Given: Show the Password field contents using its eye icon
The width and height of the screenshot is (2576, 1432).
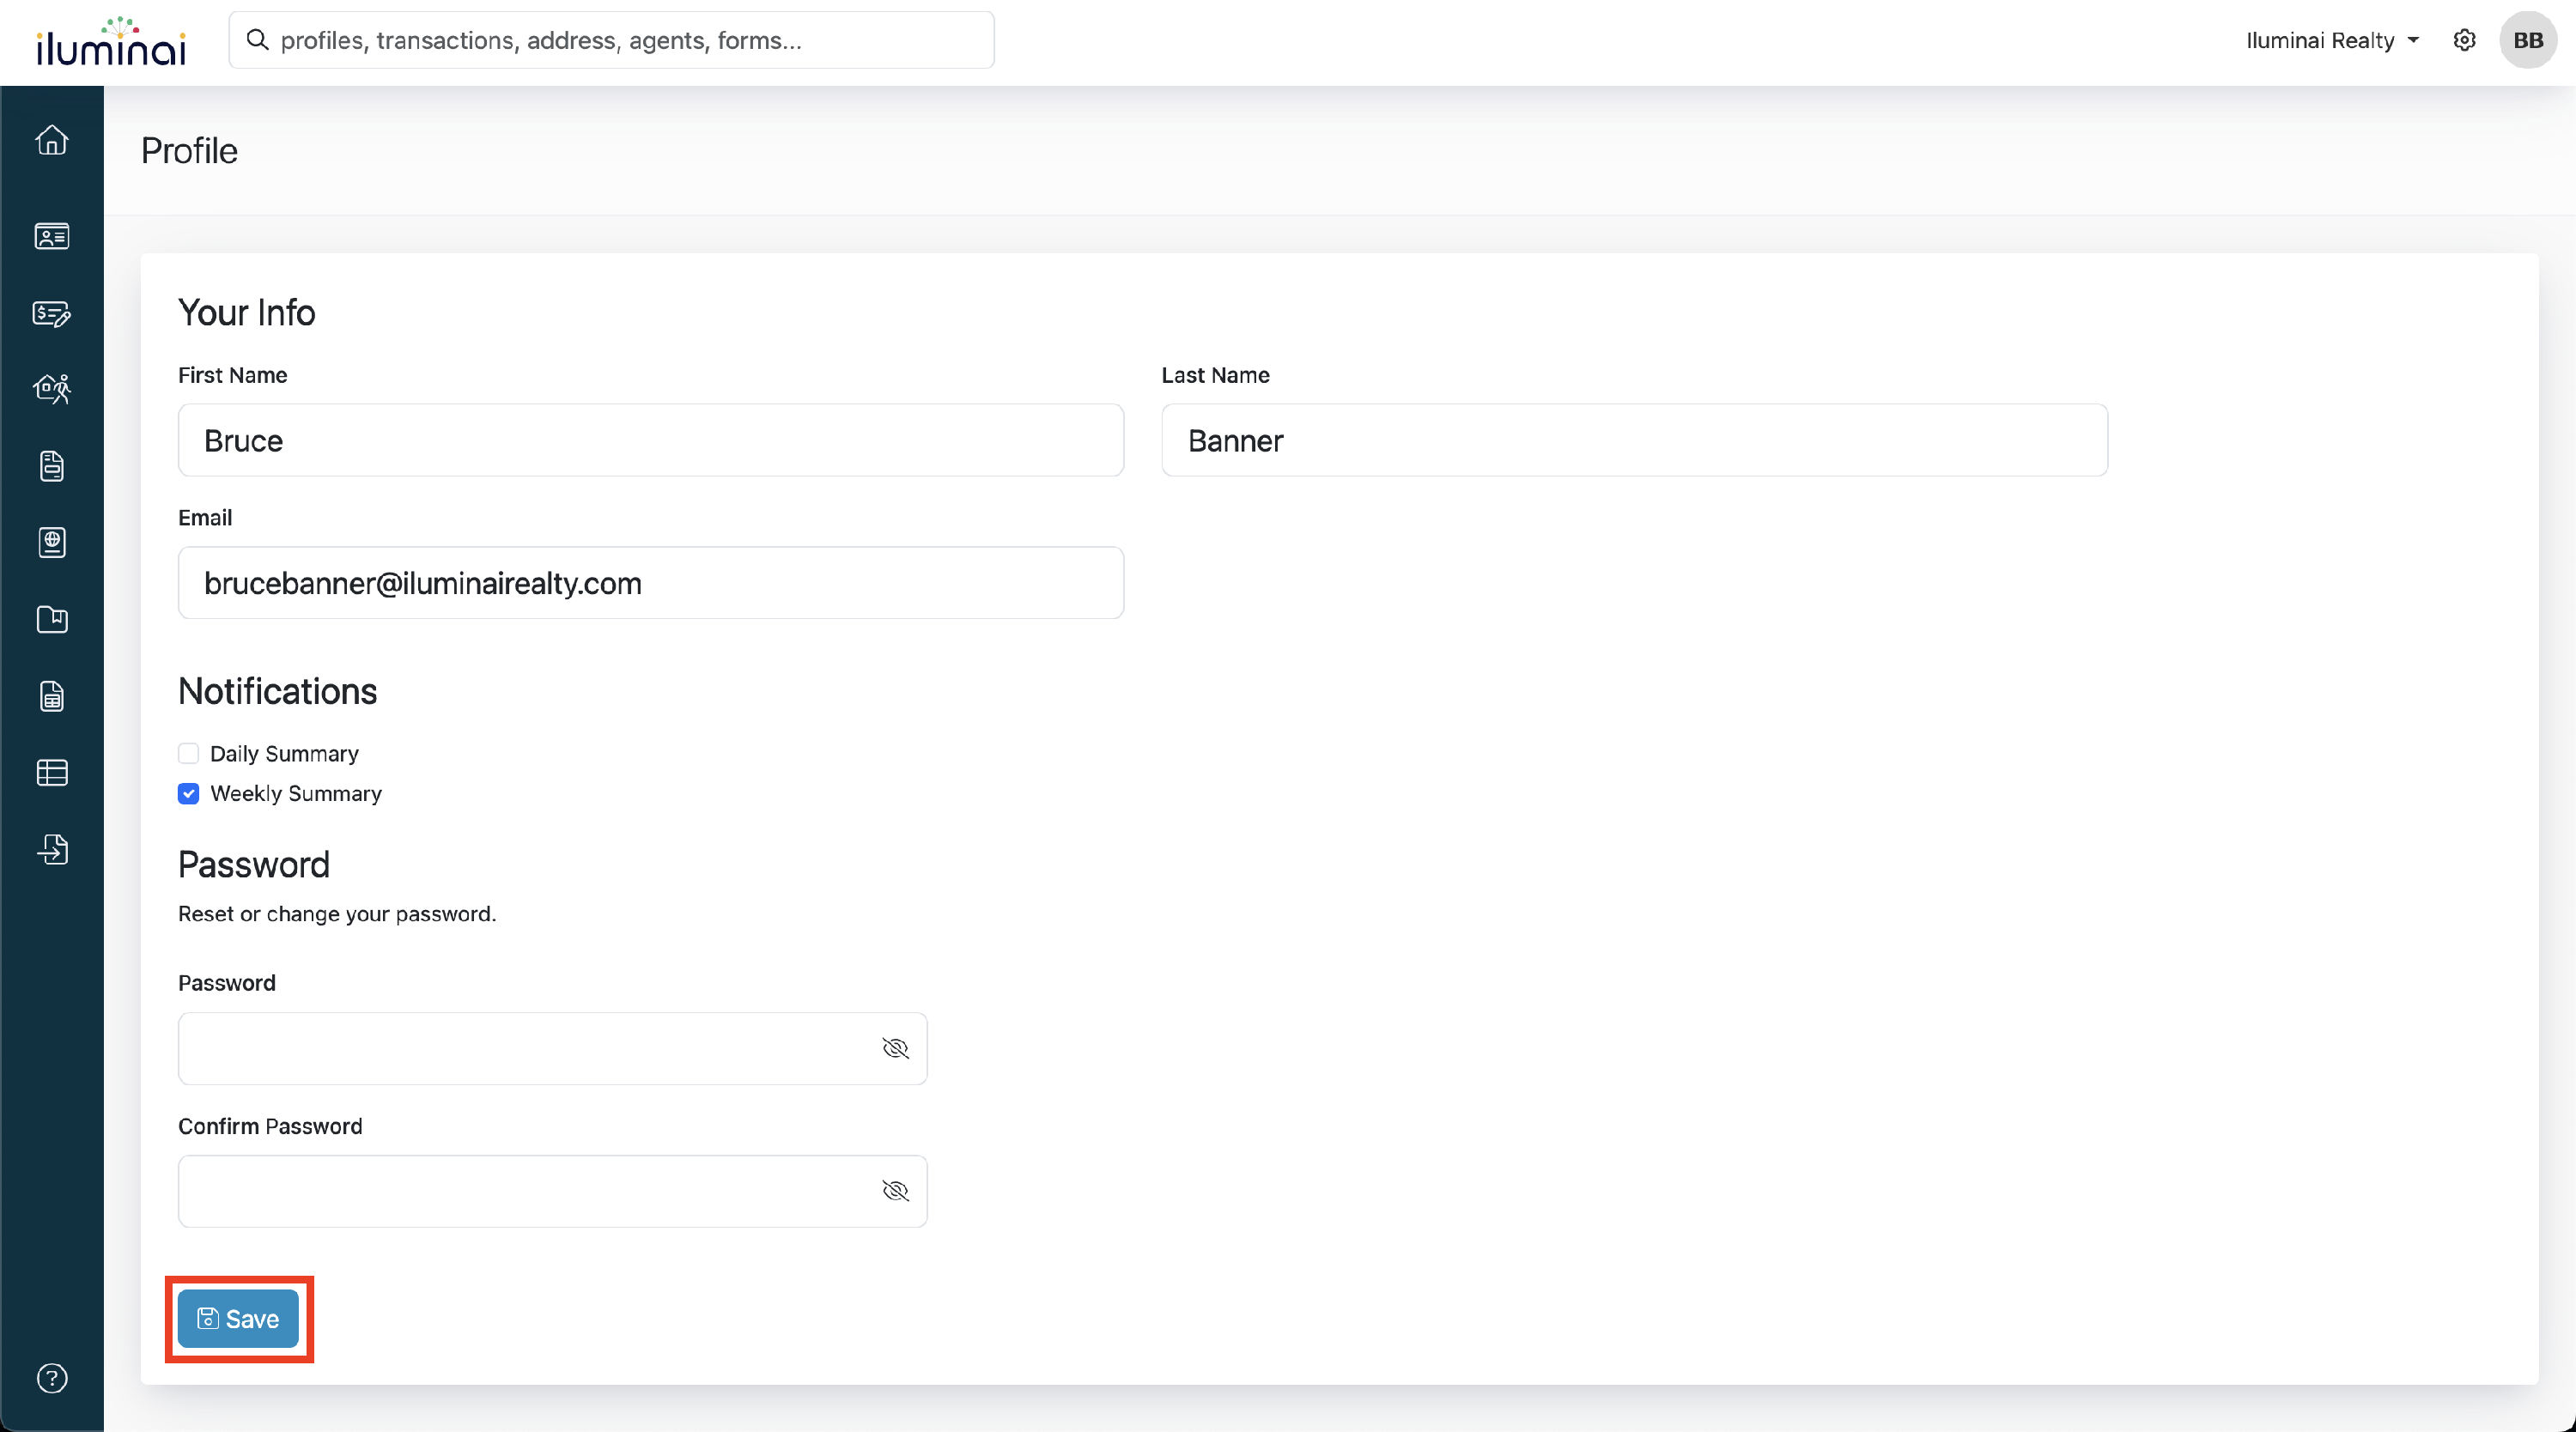Looking at the screenshot, I should click(895, 1048).
